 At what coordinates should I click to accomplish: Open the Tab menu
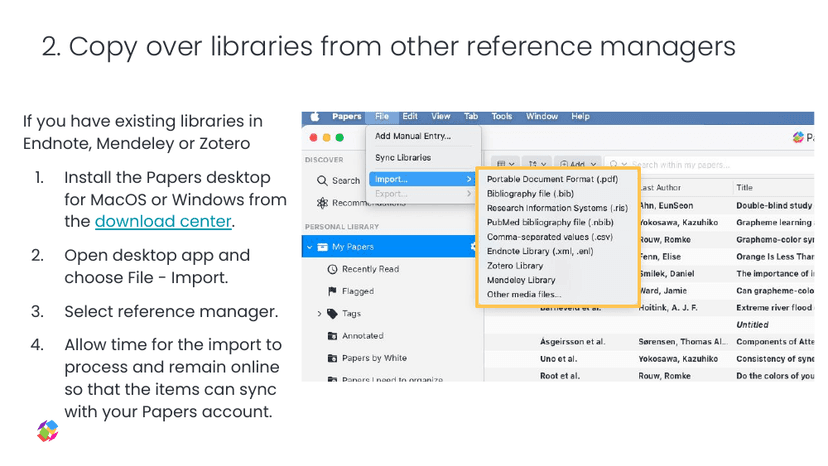click(471, 116)
